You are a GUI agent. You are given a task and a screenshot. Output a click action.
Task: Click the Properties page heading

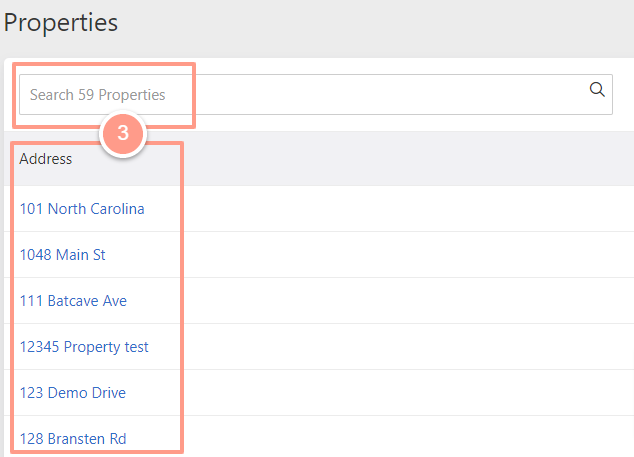coord(61,23)
